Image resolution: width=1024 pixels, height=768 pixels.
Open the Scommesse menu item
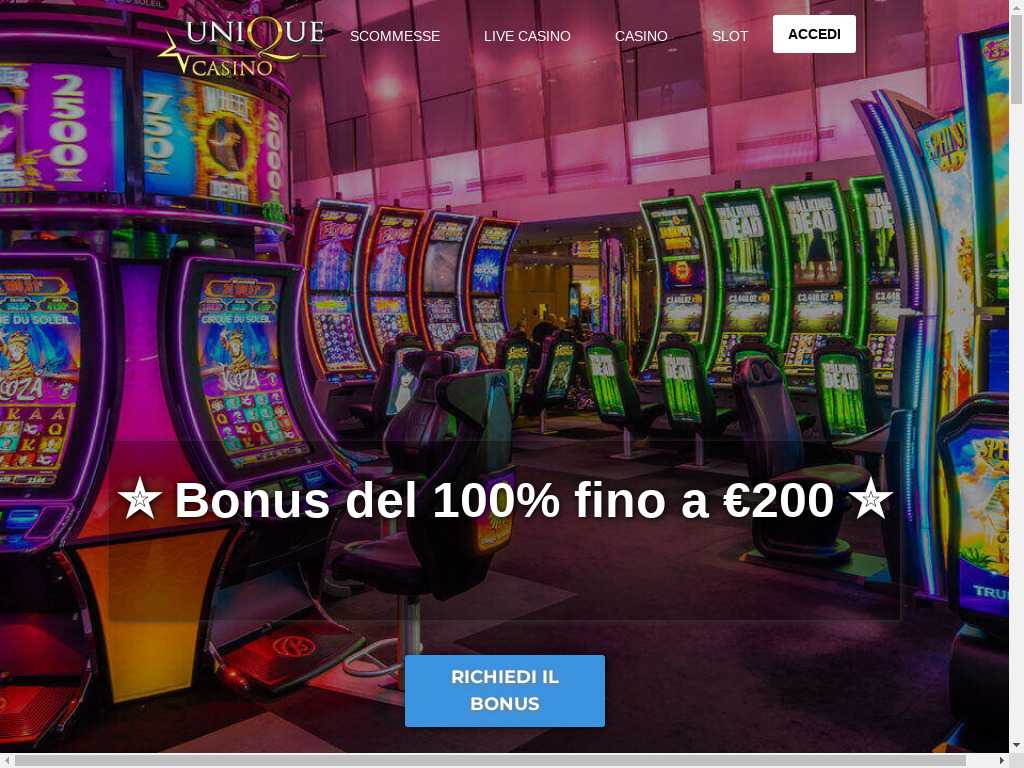coord(395,36)
